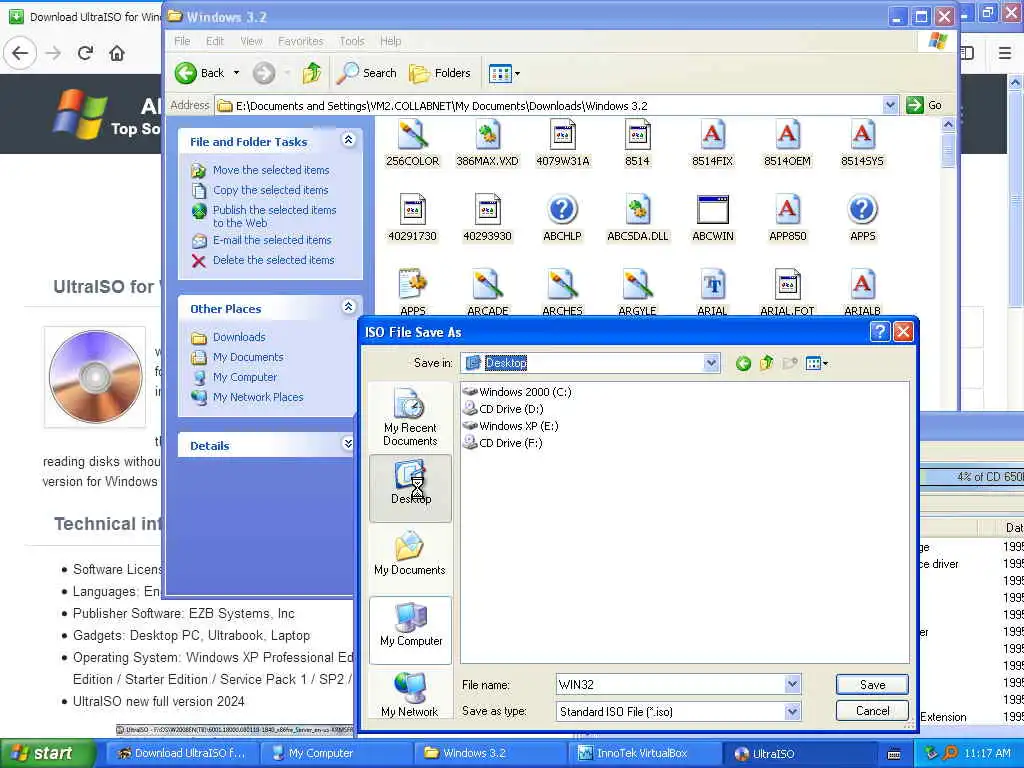Image resolution: width=1024 pixels, height=768 pixels.
Task: Open My Network place in Save dialog
Action: point(410,695)
